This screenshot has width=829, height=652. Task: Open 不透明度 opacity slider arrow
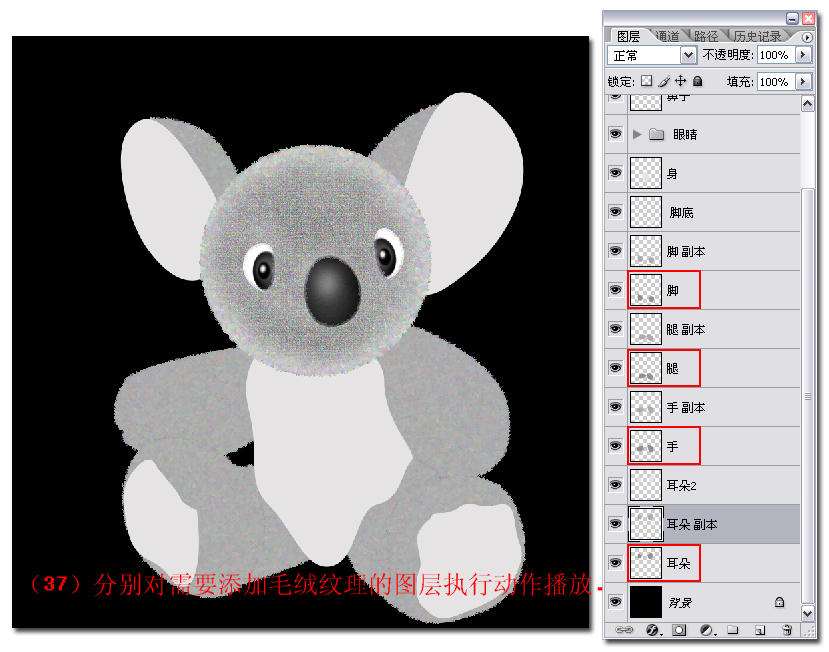[803, 55]
